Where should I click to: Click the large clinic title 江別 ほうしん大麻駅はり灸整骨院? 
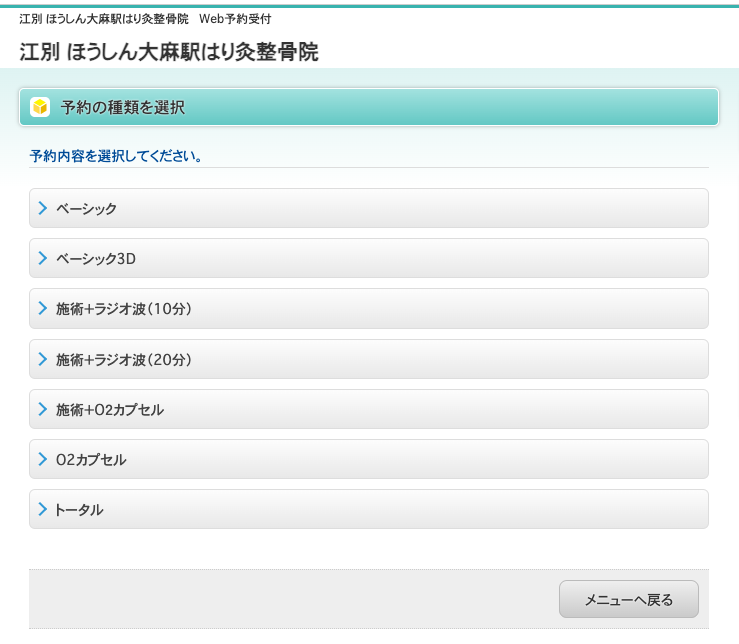pos(169,51)
